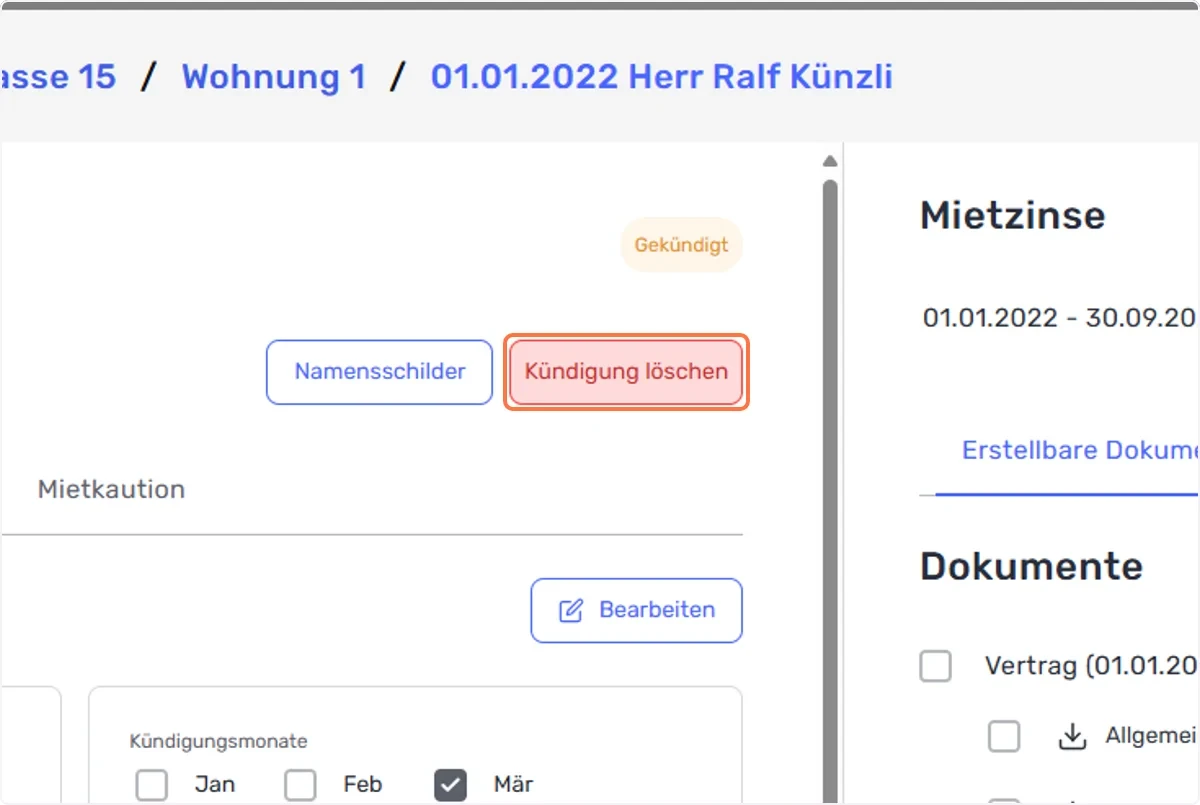Open the Wohnung 1 breadcrumb link
The height and width of the screenshot is (805, 1200).
pos(274,77)
